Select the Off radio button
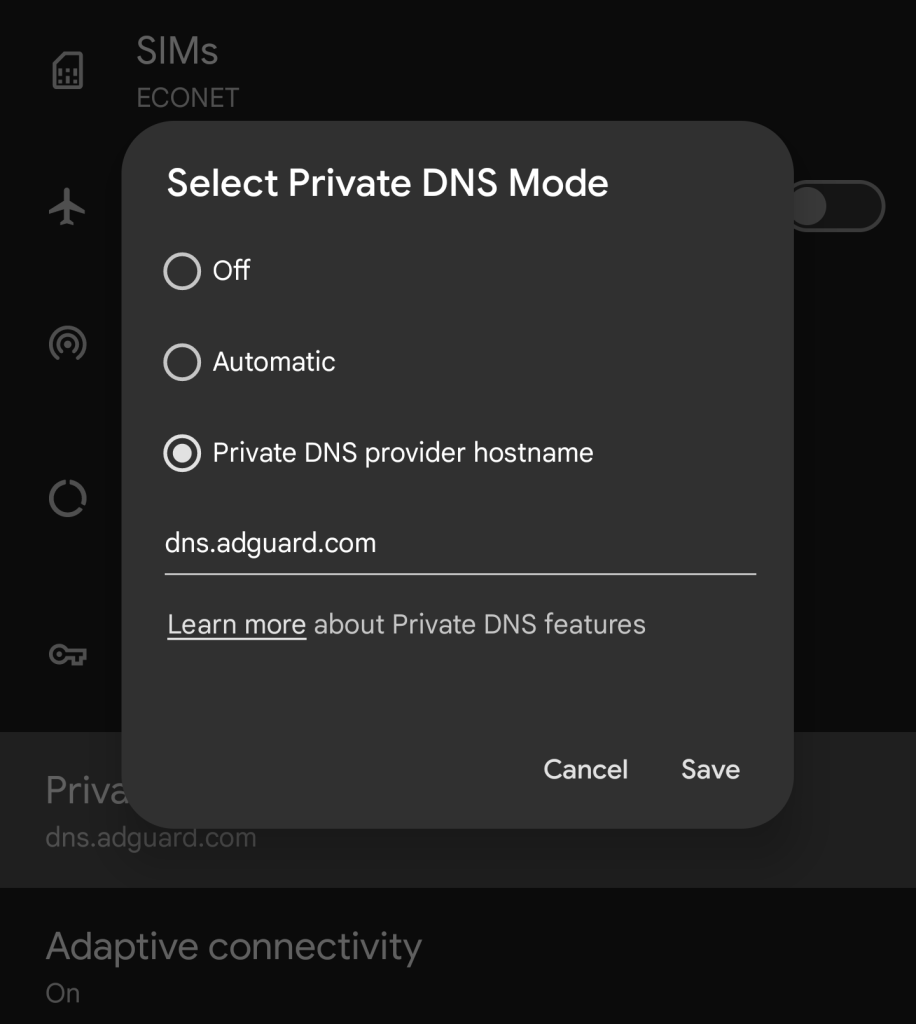 point(182,271)
